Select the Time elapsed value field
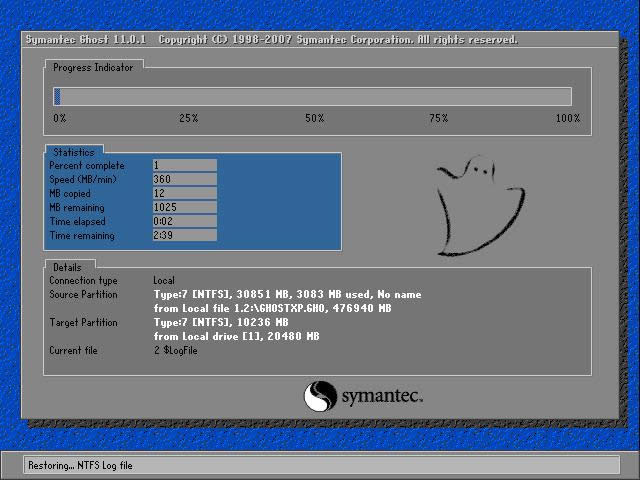This screenshot has height=480, width=640. (184, 222)
